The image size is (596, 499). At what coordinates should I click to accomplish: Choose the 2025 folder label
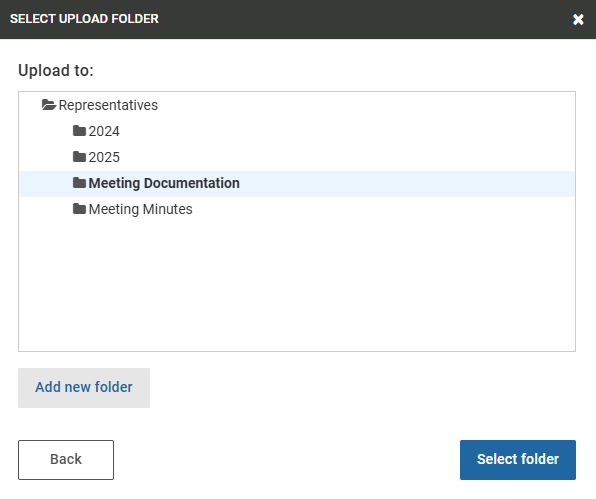click(x=104, y=157)
